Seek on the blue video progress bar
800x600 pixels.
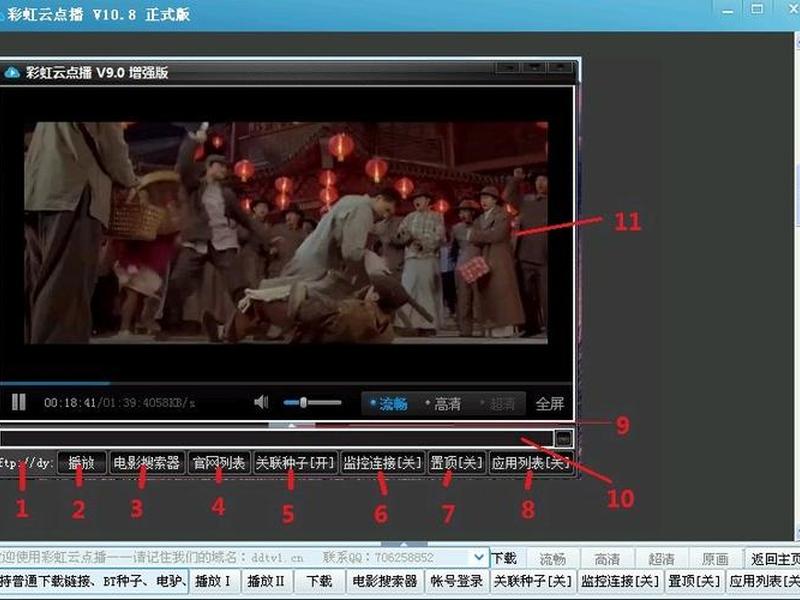[286, 383]
